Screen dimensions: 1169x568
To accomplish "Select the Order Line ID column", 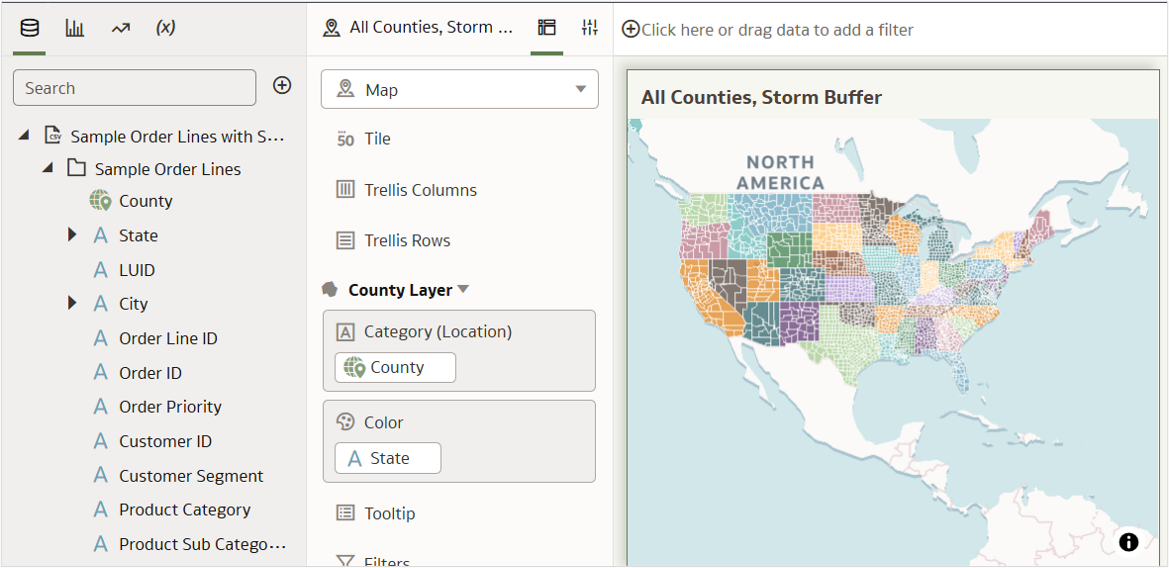I will [168, 338].
